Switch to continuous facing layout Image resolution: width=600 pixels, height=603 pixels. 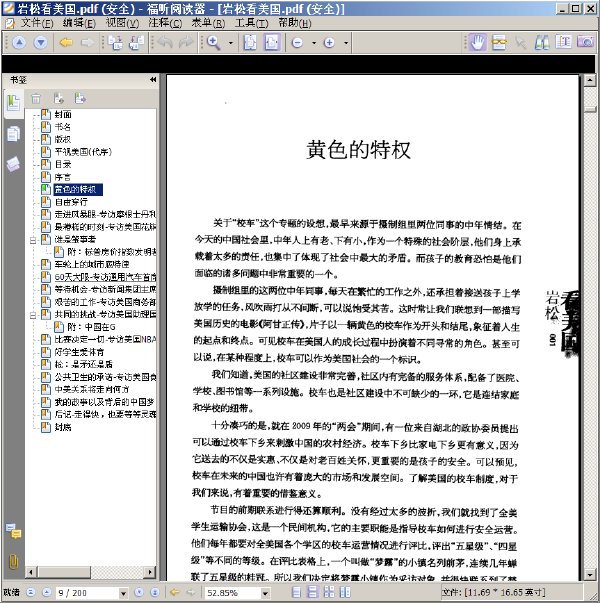(x=345, y=592)
